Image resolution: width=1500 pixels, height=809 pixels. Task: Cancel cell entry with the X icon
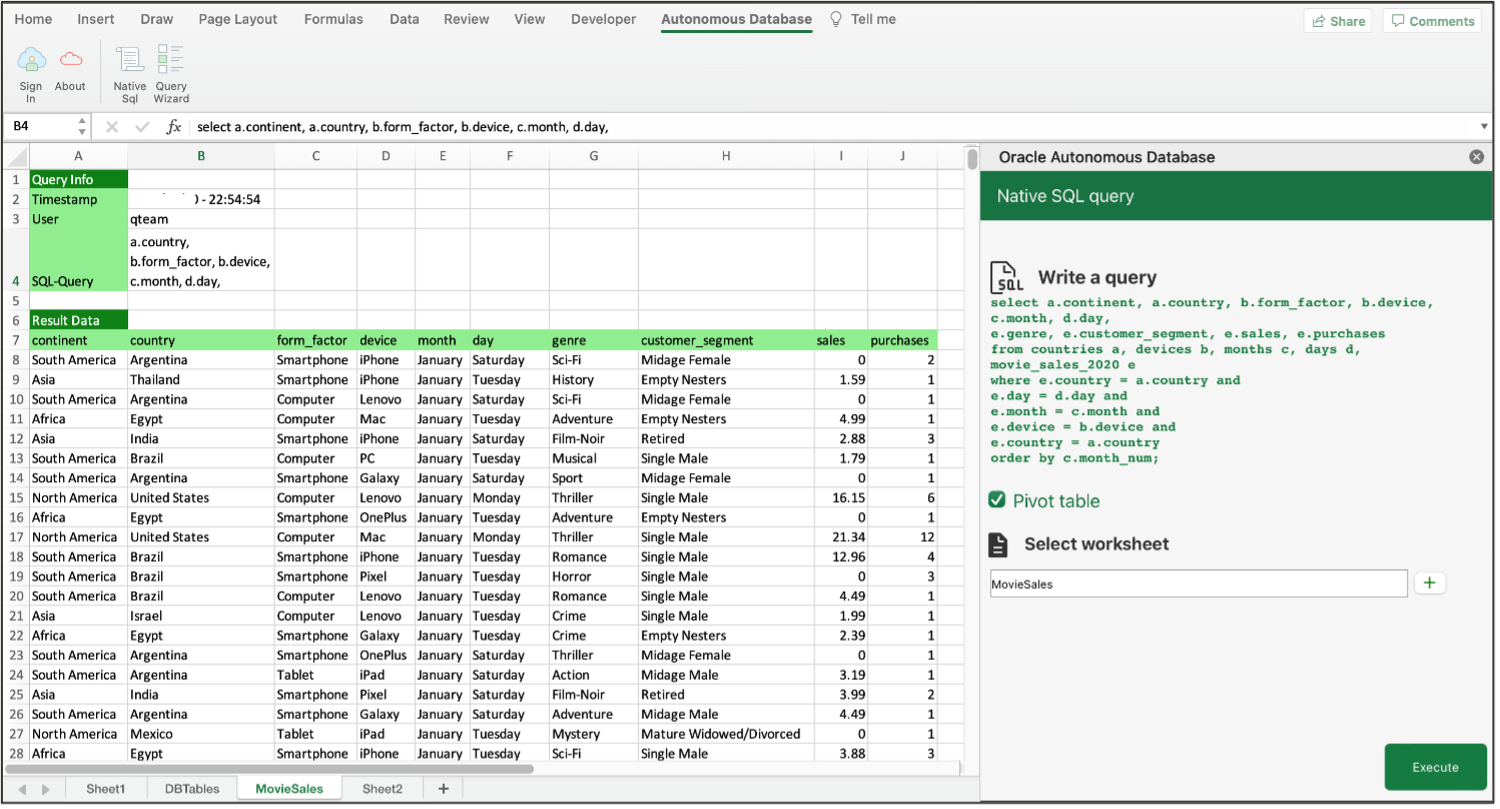click(x=111, y=126)
